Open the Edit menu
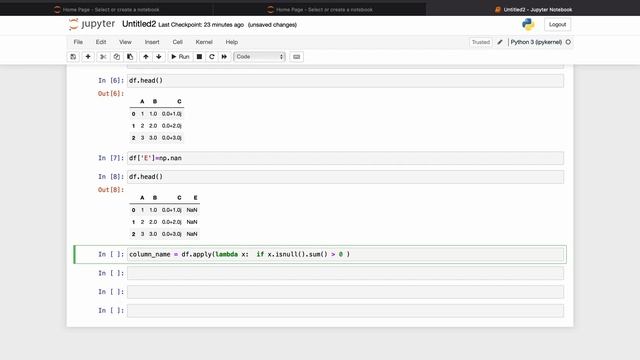640x360 pixels. point(101,42)
